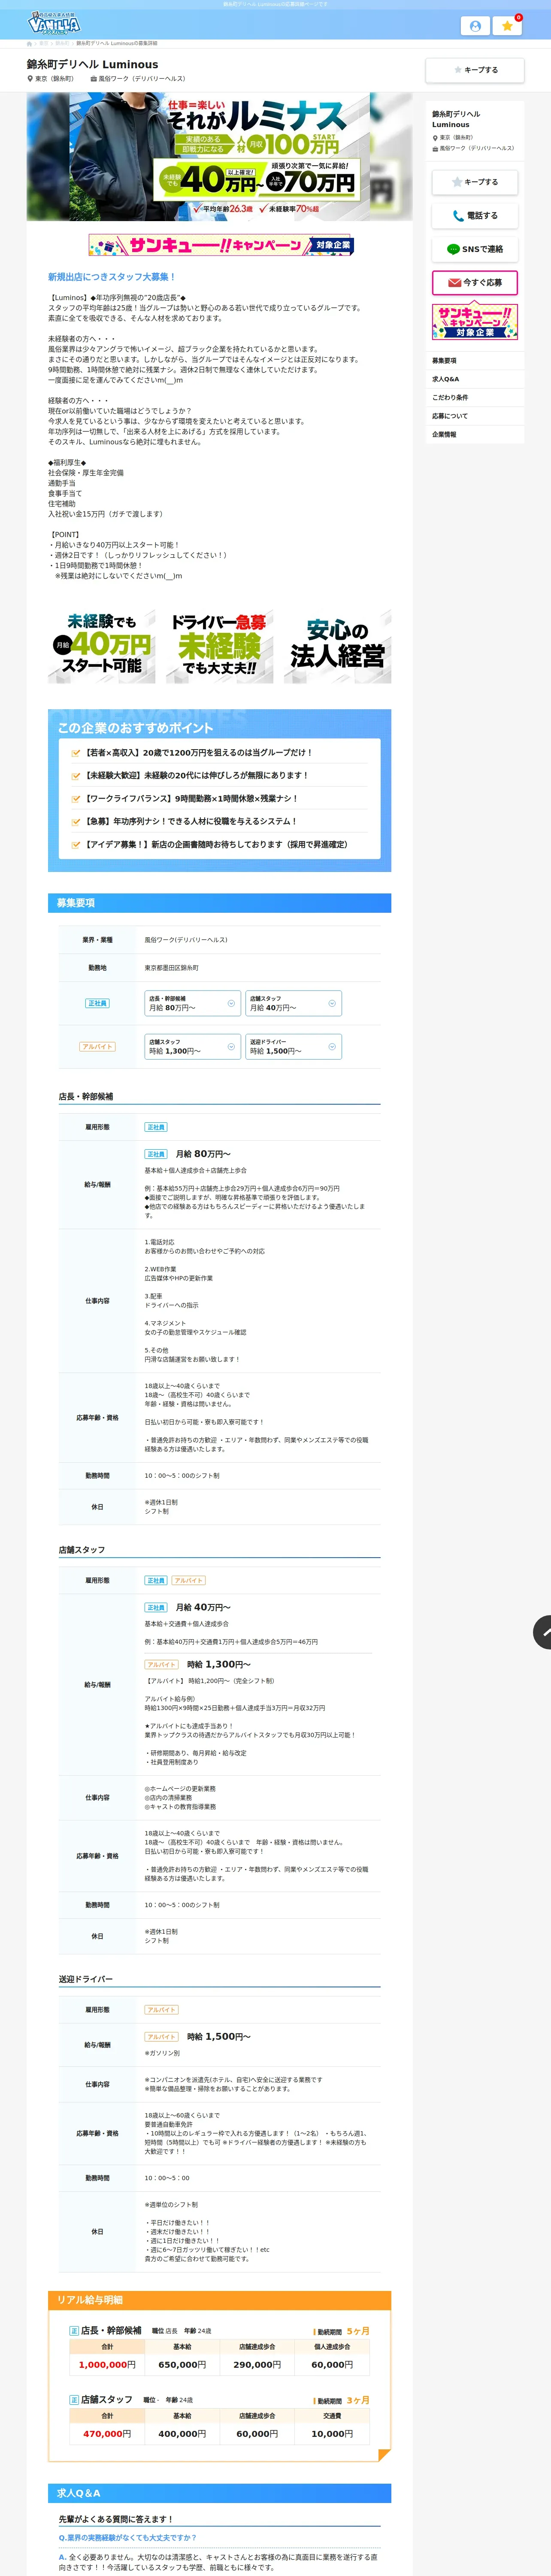Click the 錦糸町 breadcrumb link
The width and height of the screenshot is (551, 2576).
[x=62, y=44]
